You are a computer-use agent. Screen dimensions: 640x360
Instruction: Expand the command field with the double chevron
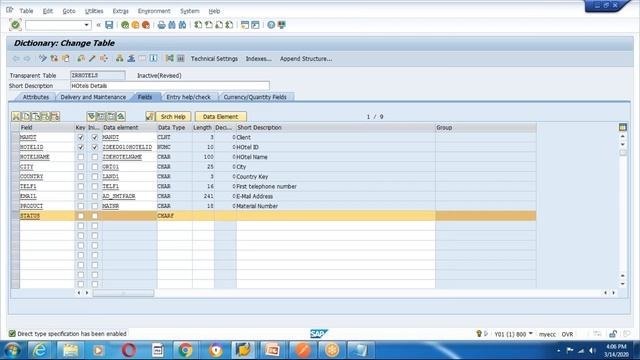(98, 25)
